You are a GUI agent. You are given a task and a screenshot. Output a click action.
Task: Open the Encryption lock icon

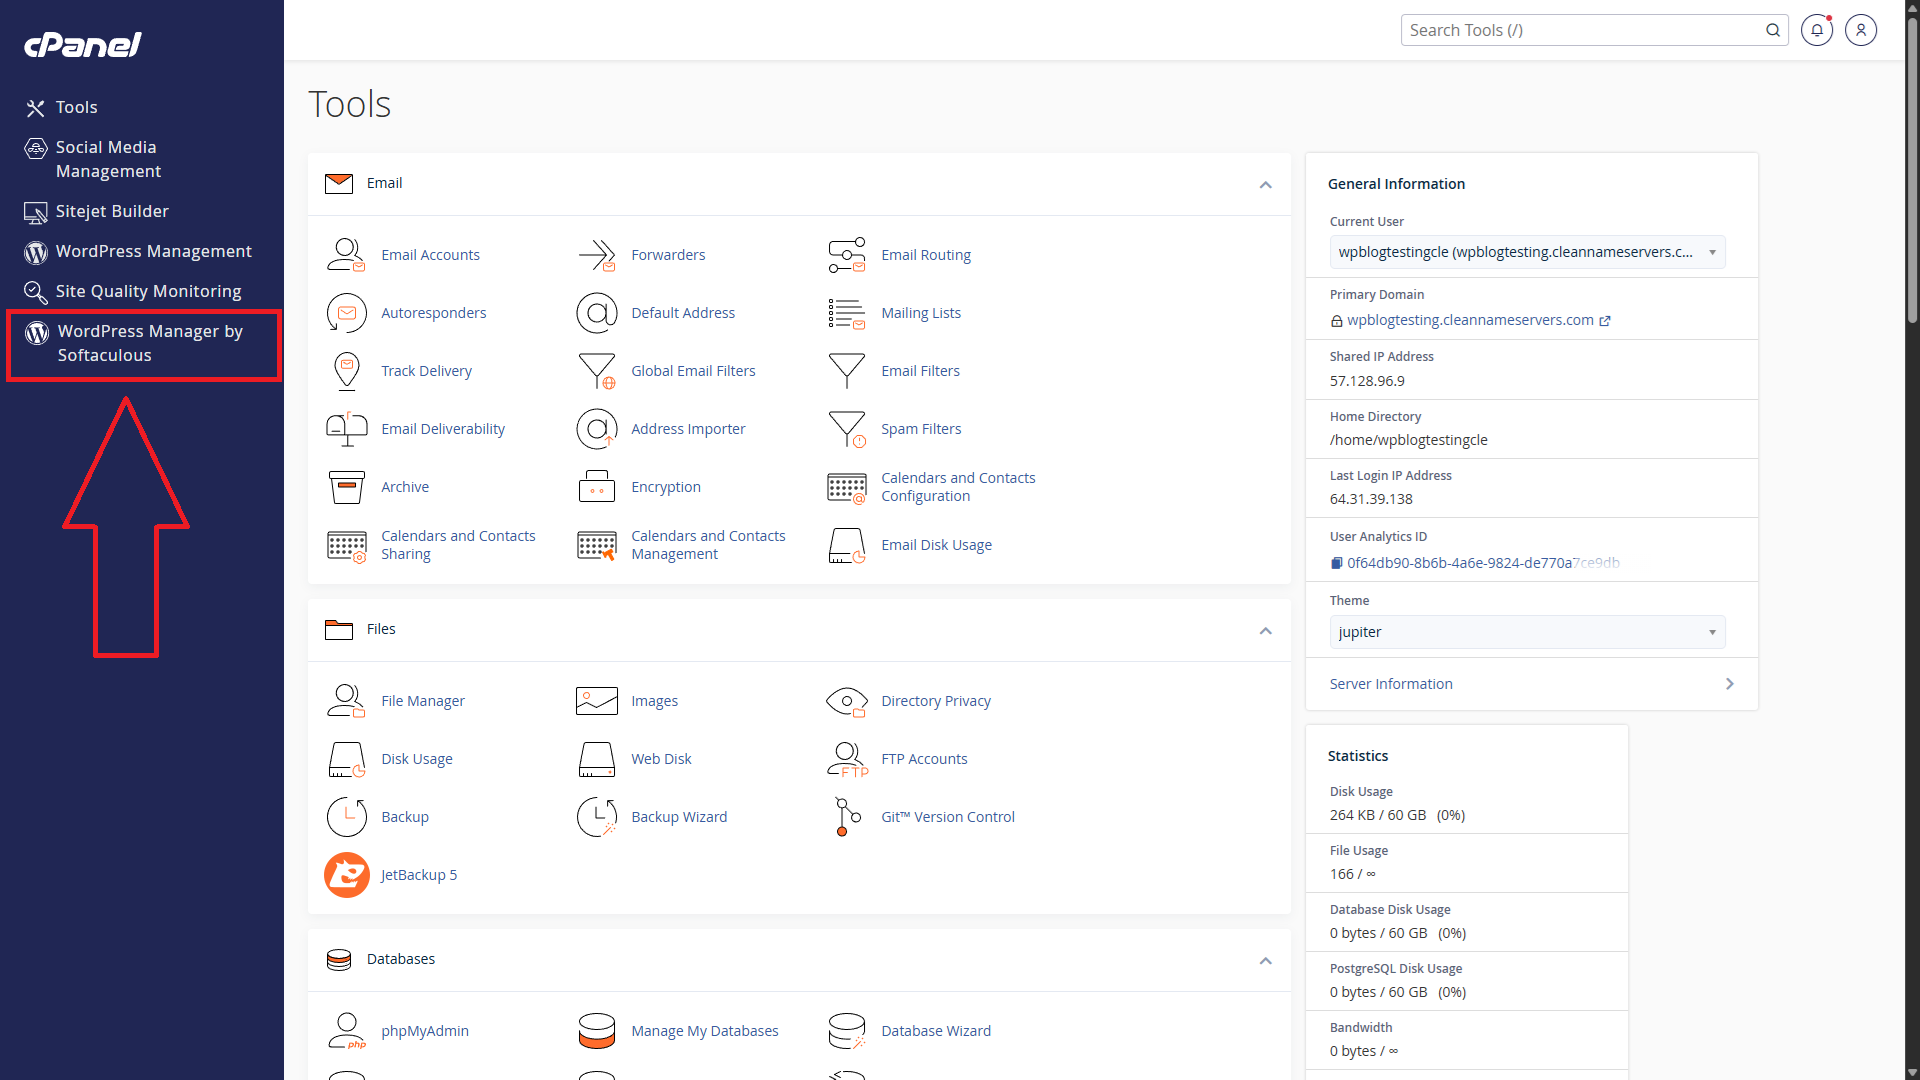pyautogui.click(x=596, y=487)
